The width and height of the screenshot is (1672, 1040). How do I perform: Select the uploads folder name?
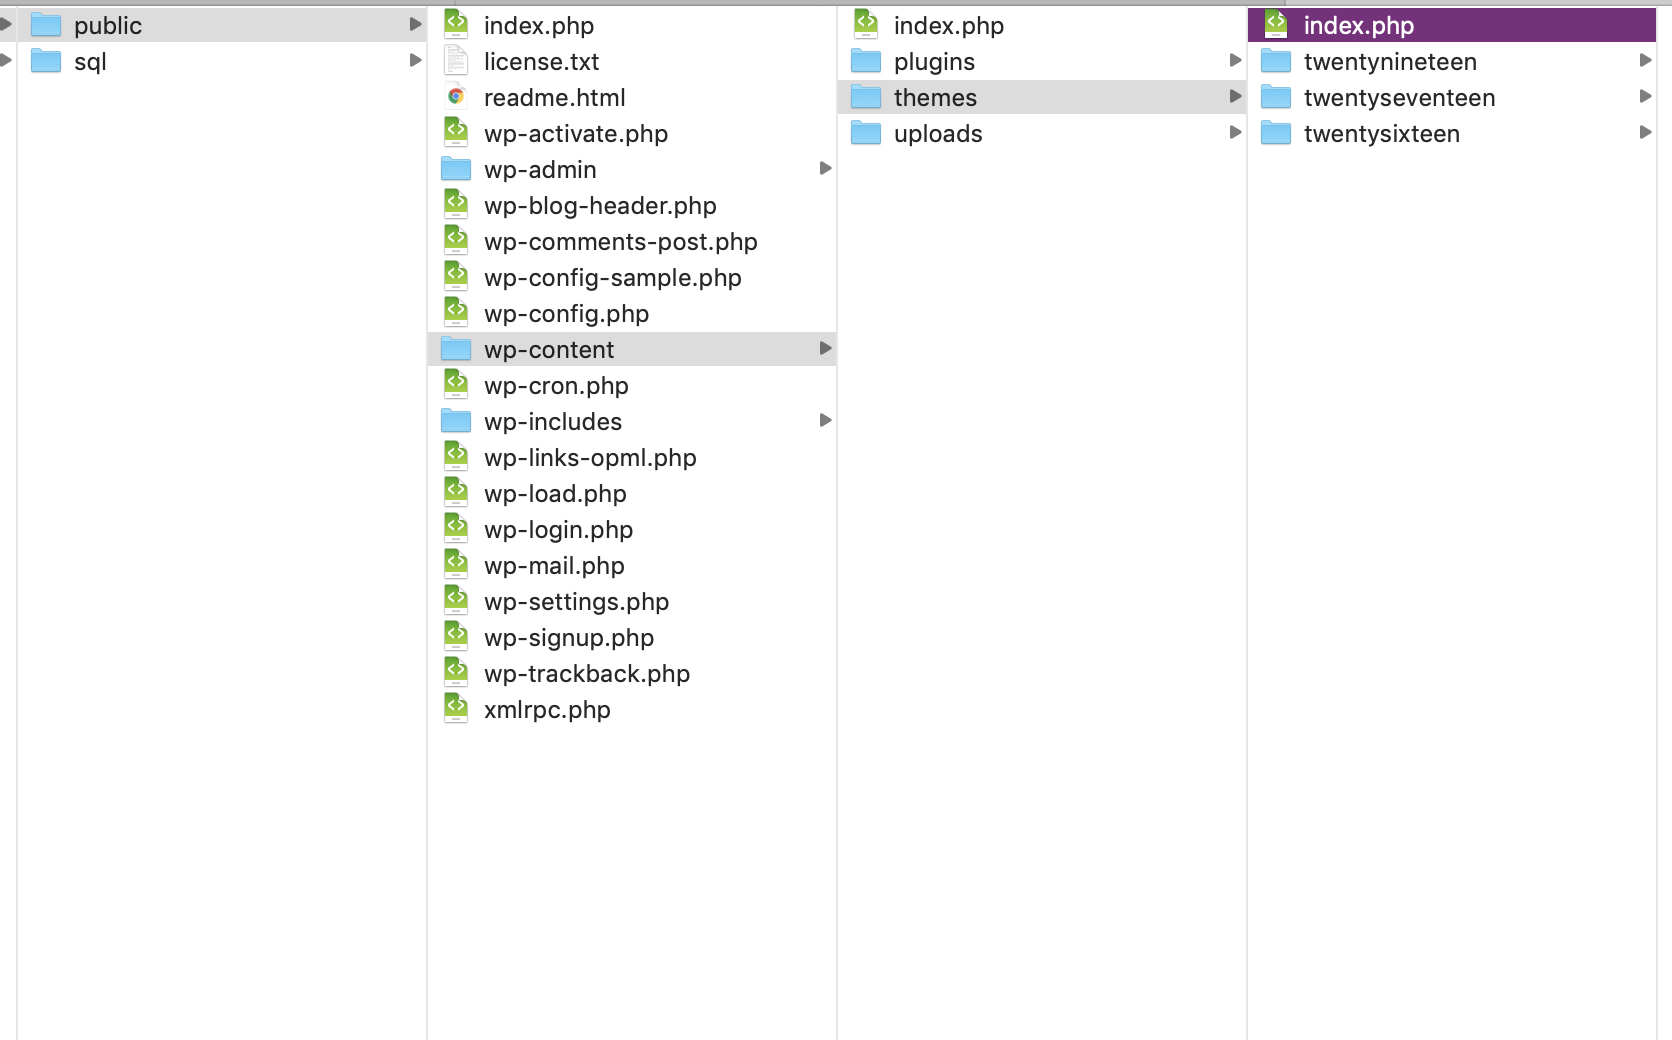[x=938, y=134]
